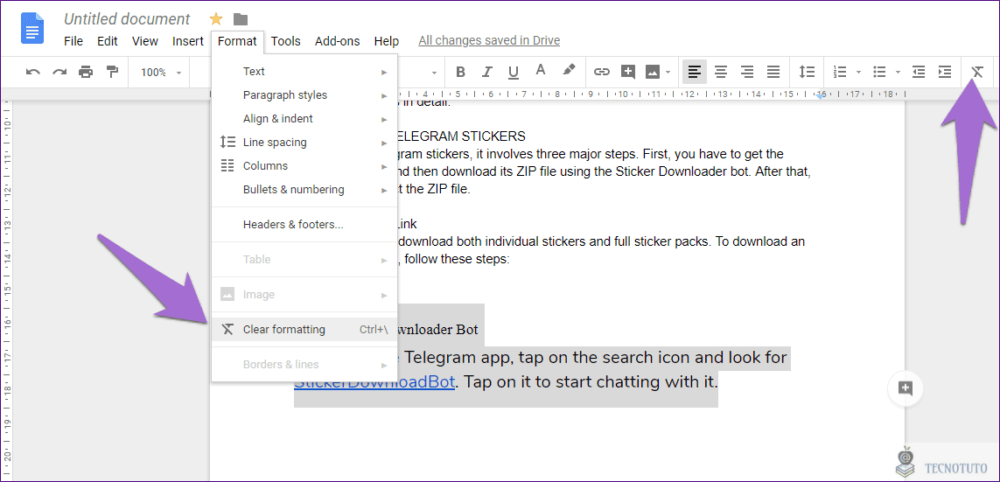
Task: Open the Help menu
Action: 386,41
